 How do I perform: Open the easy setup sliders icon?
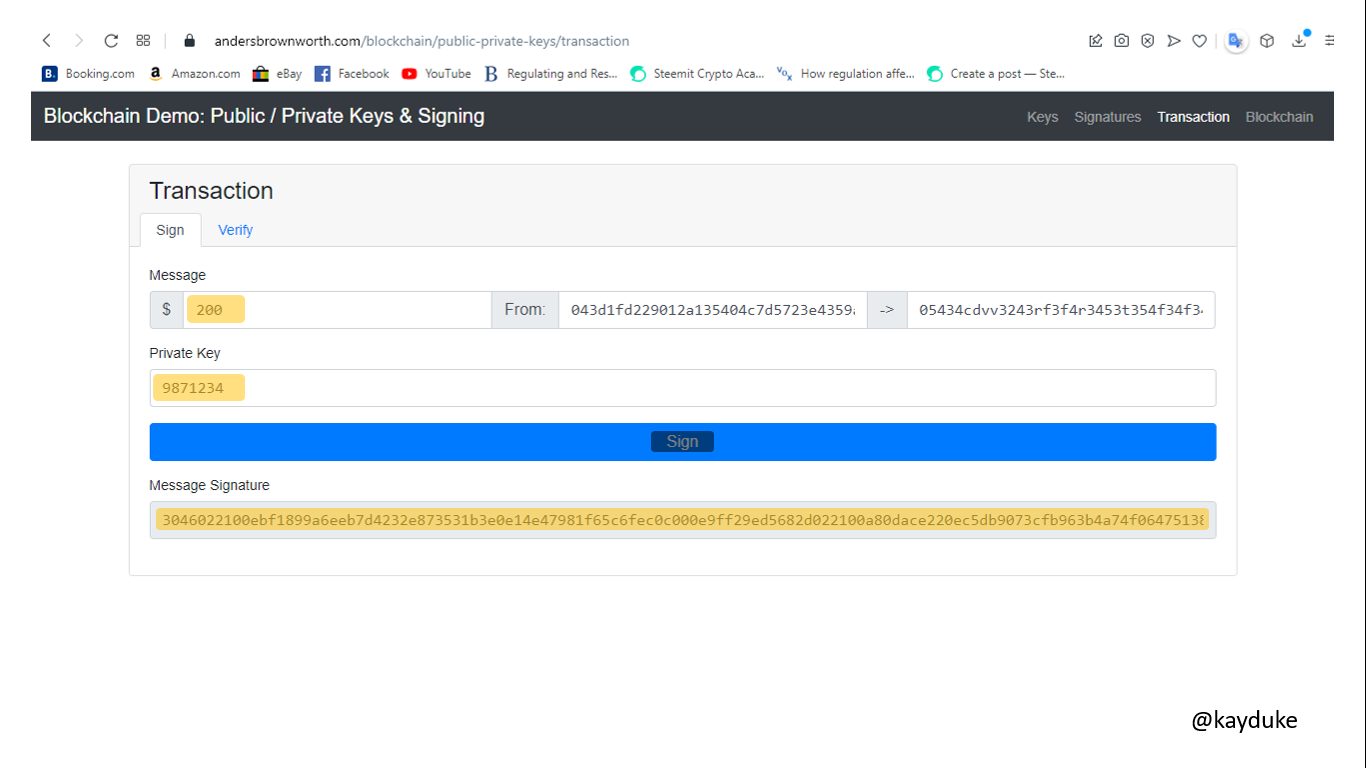(x=1329, y=41)
